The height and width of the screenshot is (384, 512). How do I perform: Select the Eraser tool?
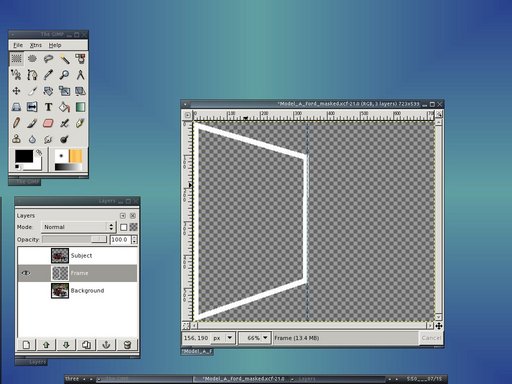point(48,123)
